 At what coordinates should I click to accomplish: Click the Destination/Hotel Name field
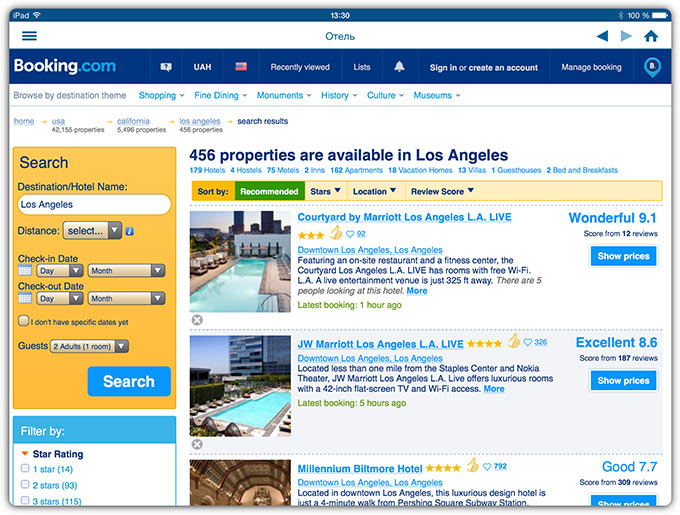(94, 204)
